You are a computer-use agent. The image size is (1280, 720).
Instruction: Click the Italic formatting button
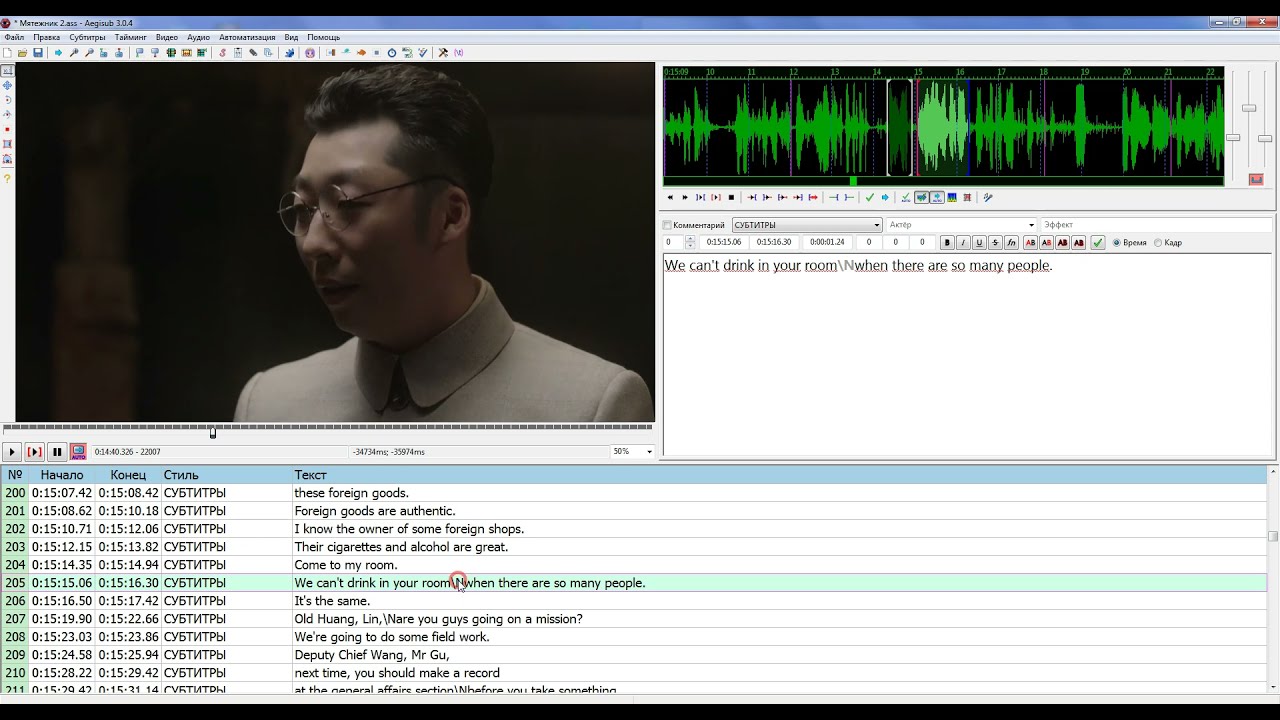pos(963,243)
